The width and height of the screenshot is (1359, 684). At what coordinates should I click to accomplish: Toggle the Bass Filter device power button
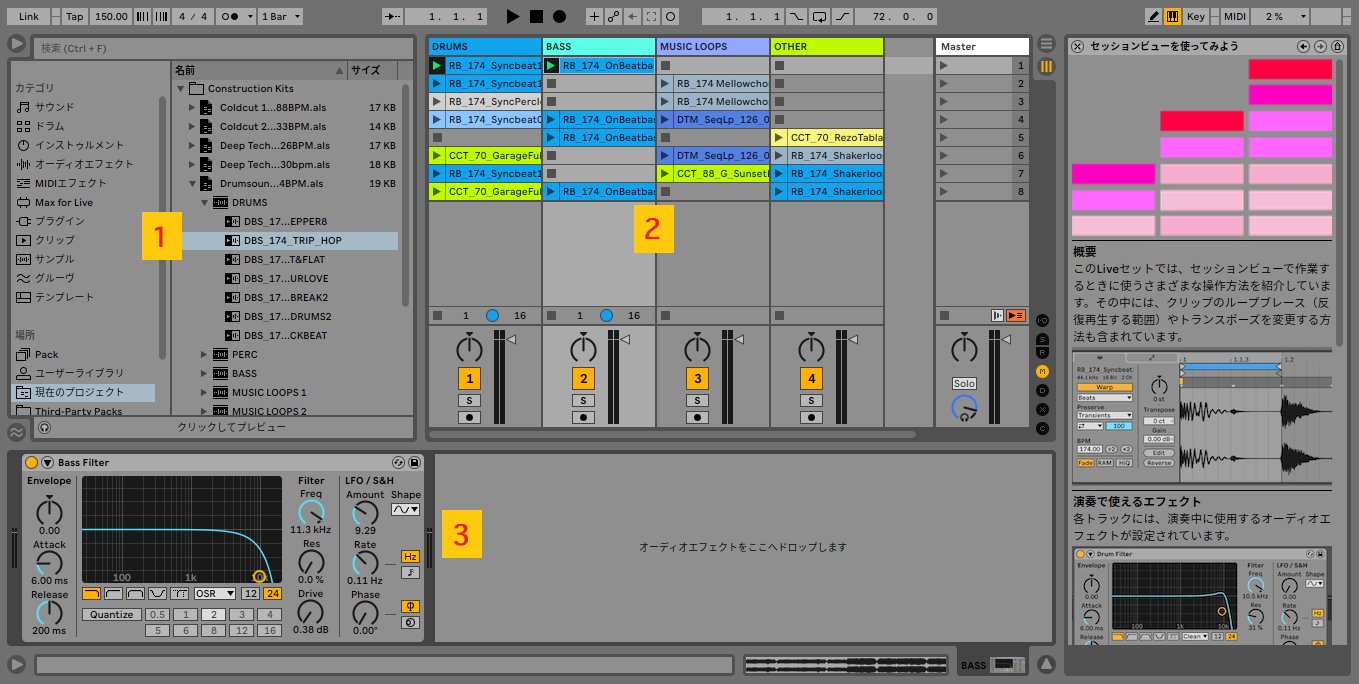tap(31, 462)
